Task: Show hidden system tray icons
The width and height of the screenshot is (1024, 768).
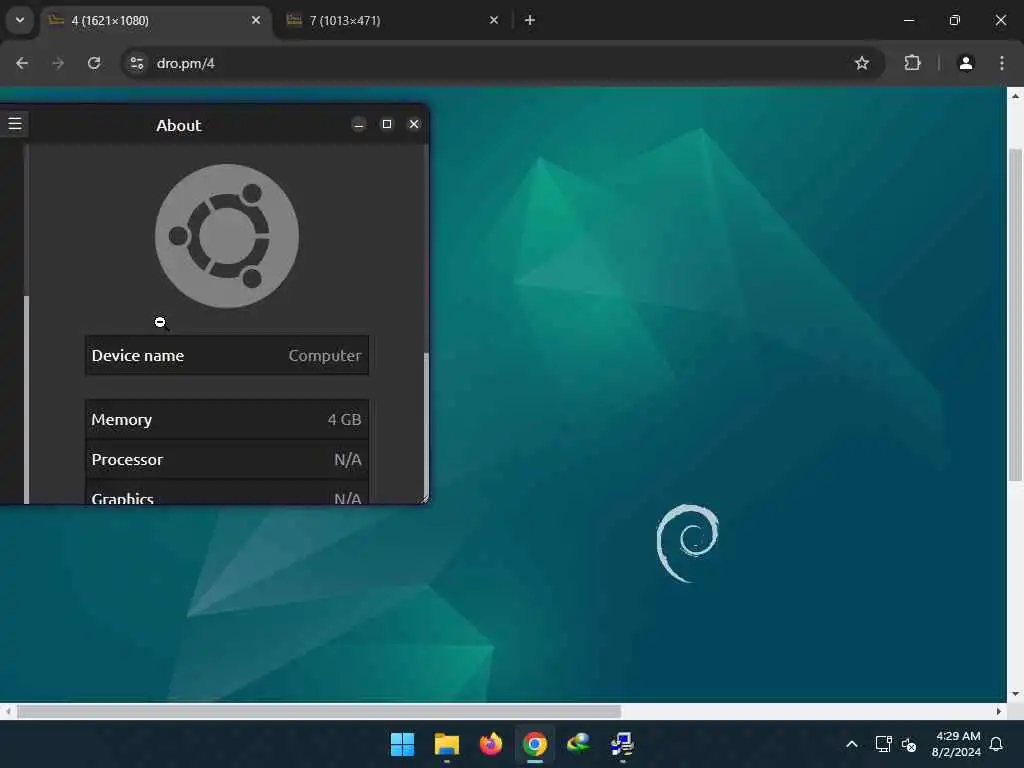Action: point(852,744)
